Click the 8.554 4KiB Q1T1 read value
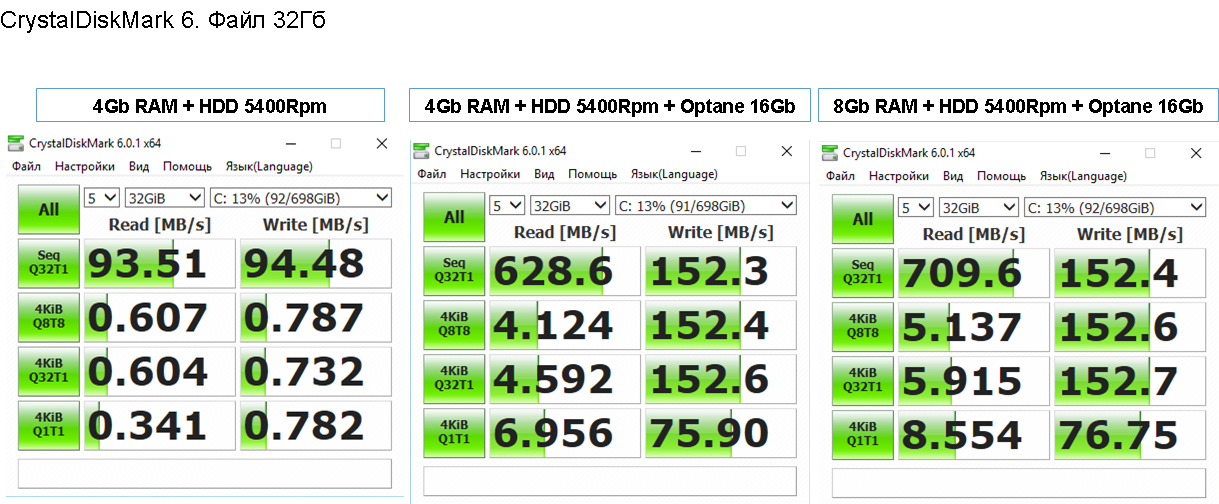Image resolution: width=1219 pixels, height=504 pixels. (974, 435)
